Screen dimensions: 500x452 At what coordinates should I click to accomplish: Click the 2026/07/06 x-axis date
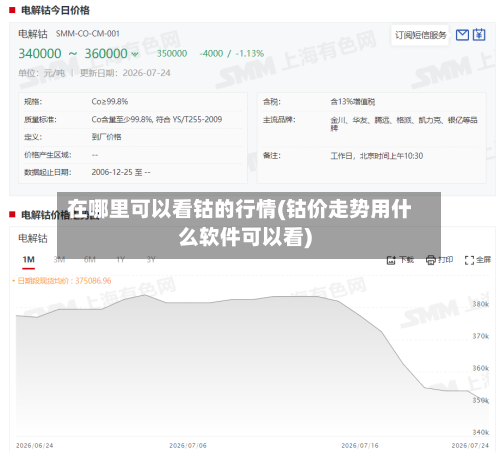188,445
